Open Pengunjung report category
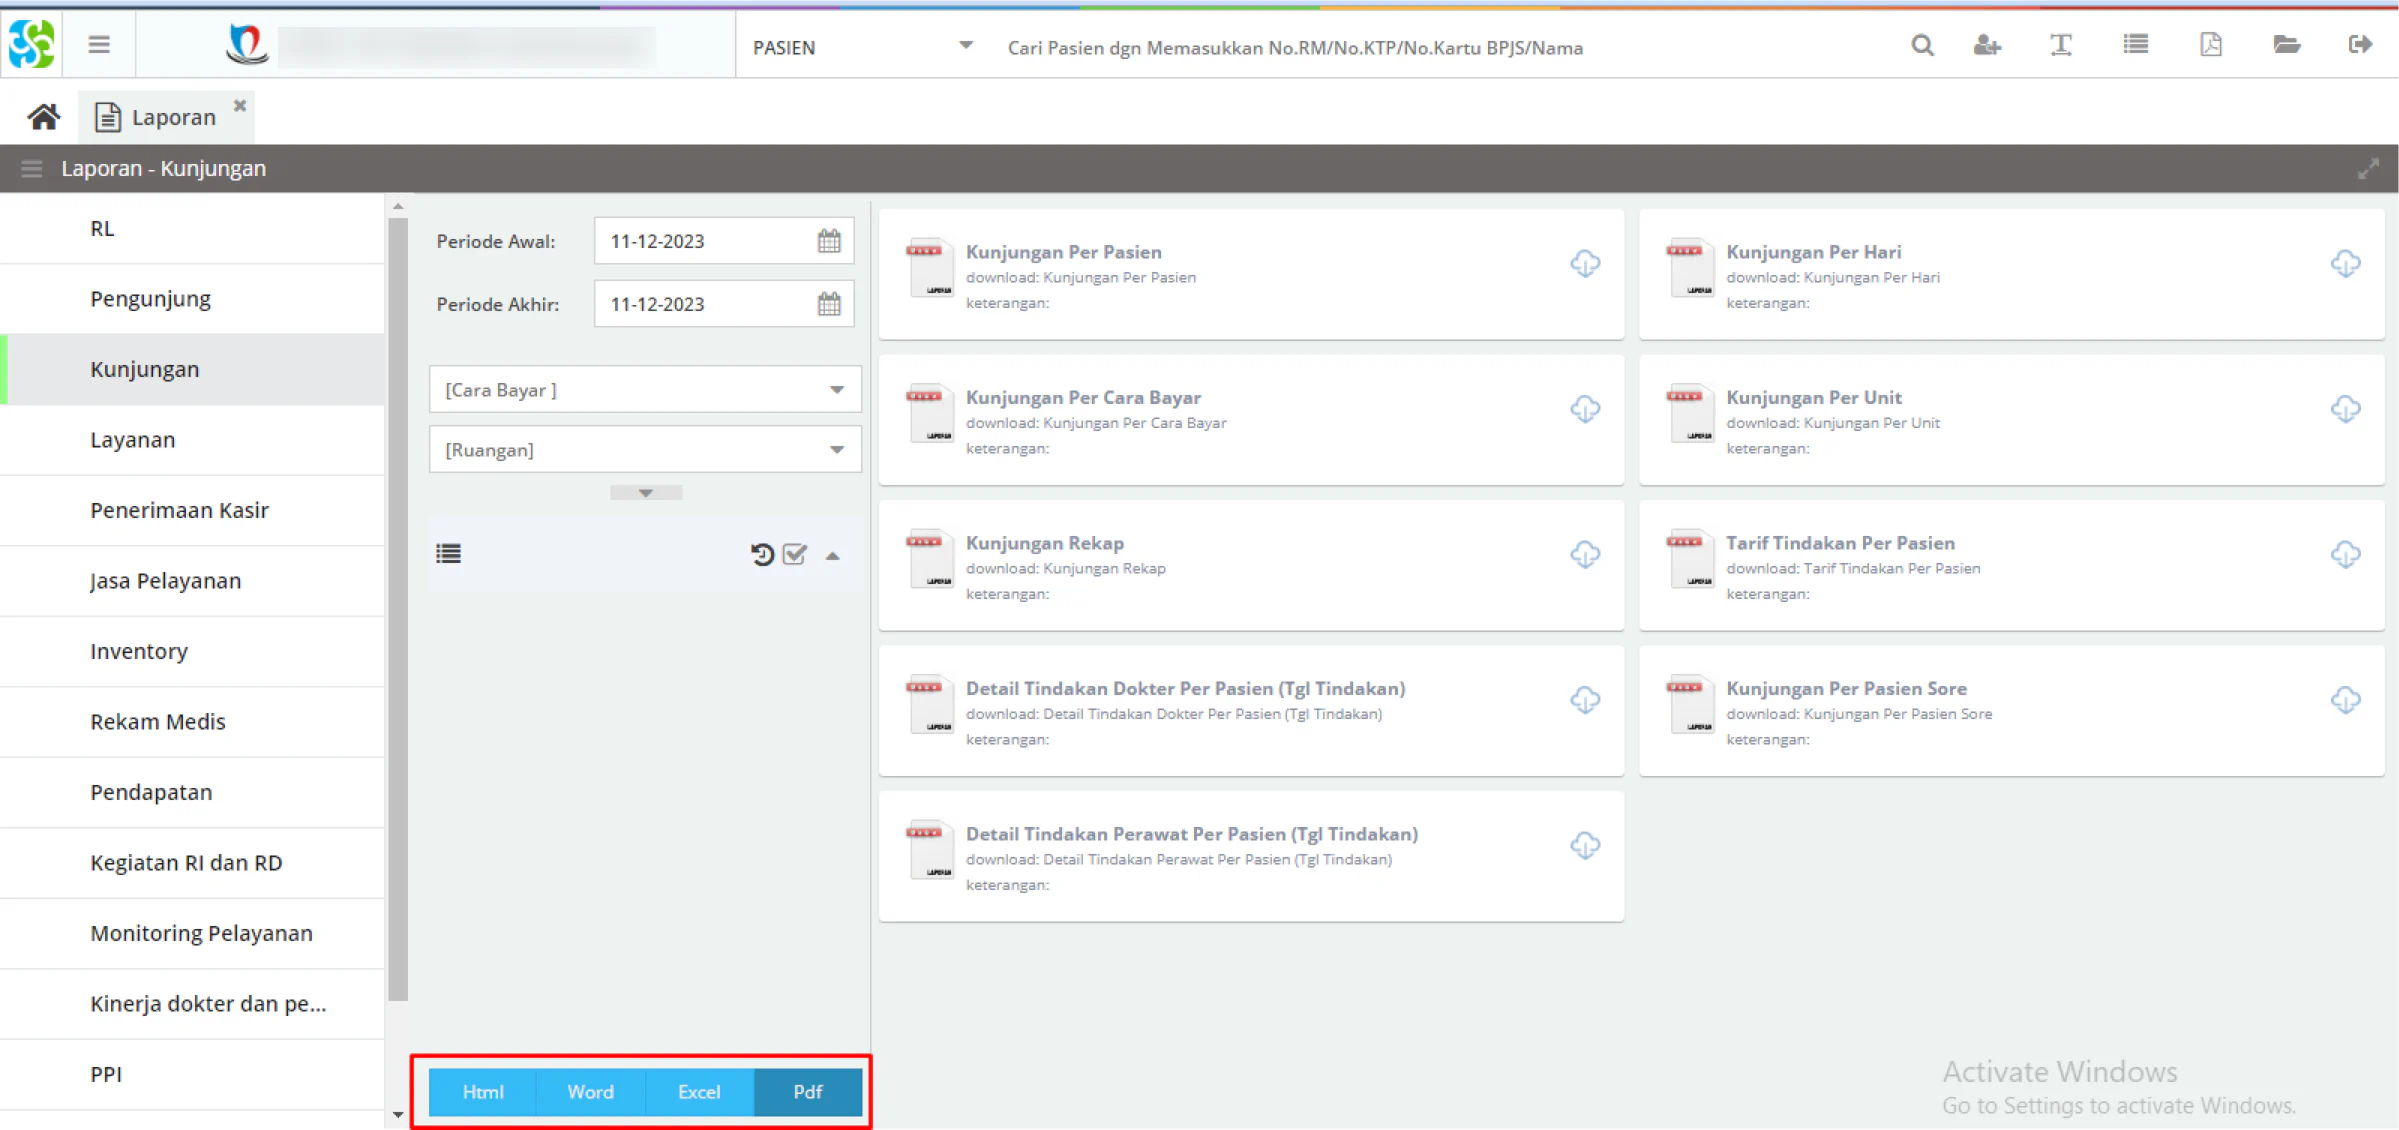The height and width of the screenshot is (1130, 2399). (x=192, y=299)
